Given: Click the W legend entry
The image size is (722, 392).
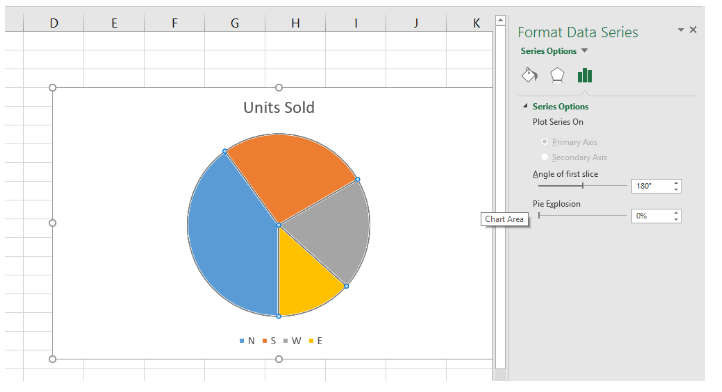Looking at the screenshot, I should pos(292,341).
